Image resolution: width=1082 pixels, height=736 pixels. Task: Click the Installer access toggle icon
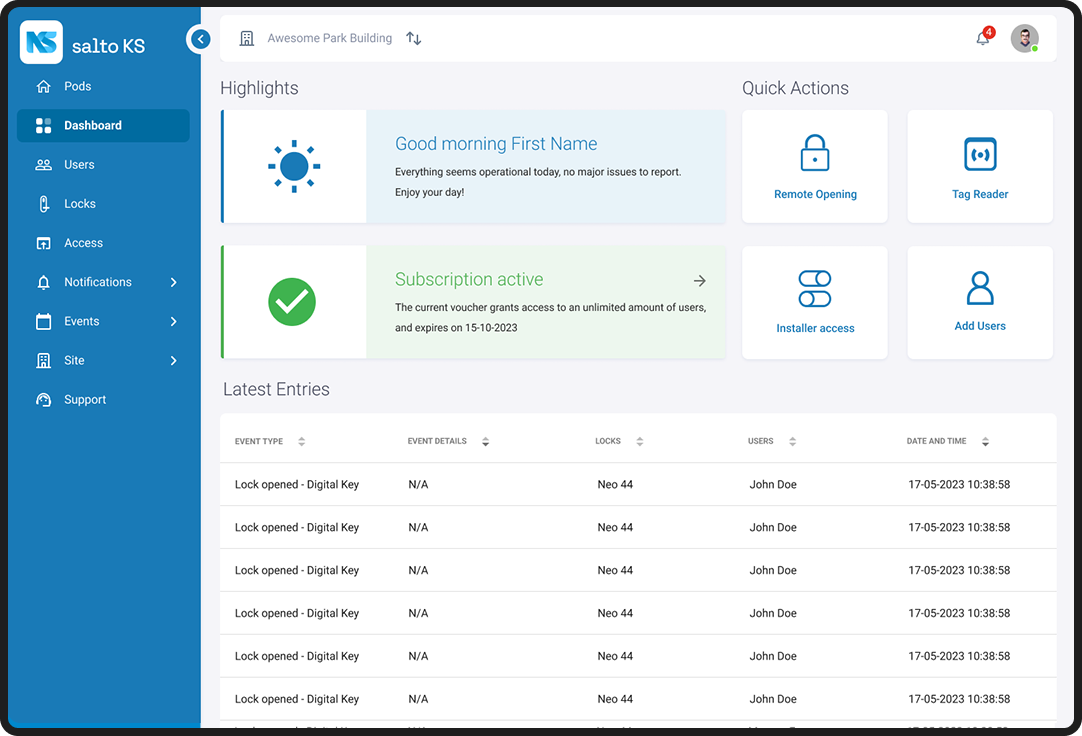point(815,289)
